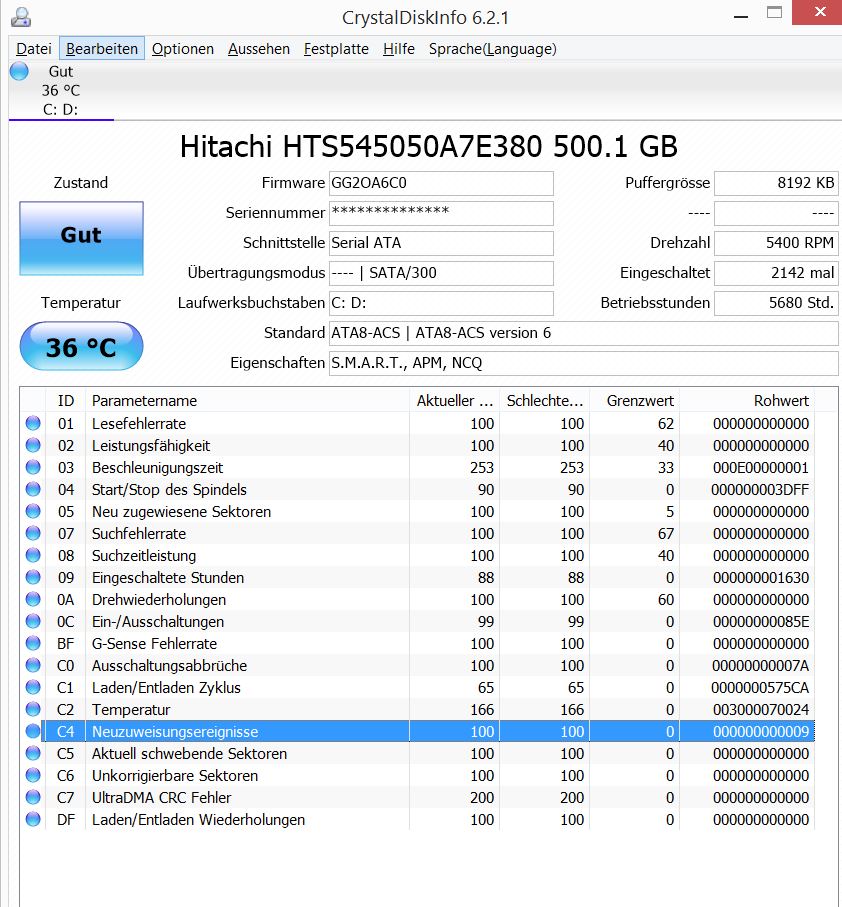Click status orb for 05 Neu zugewiesene Sektoren
Image resolution: width=842 pixels, height=907 pixels.
(x=33, y=511)
